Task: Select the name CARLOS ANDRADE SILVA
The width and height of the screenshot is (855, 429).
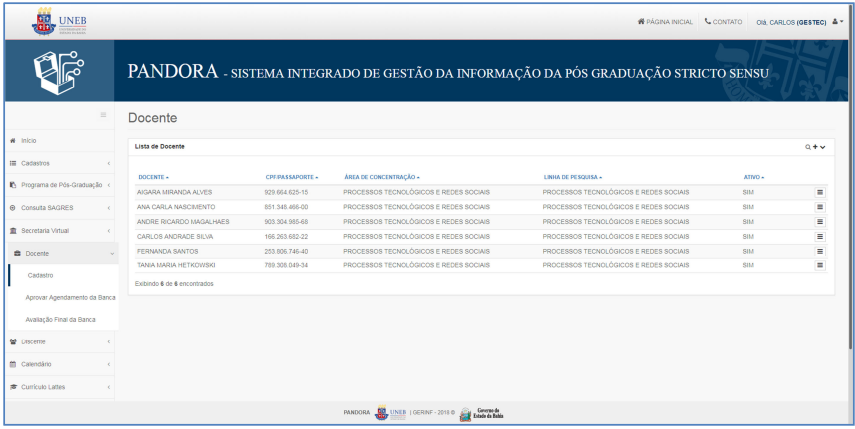Action: [x=175, y=237]
